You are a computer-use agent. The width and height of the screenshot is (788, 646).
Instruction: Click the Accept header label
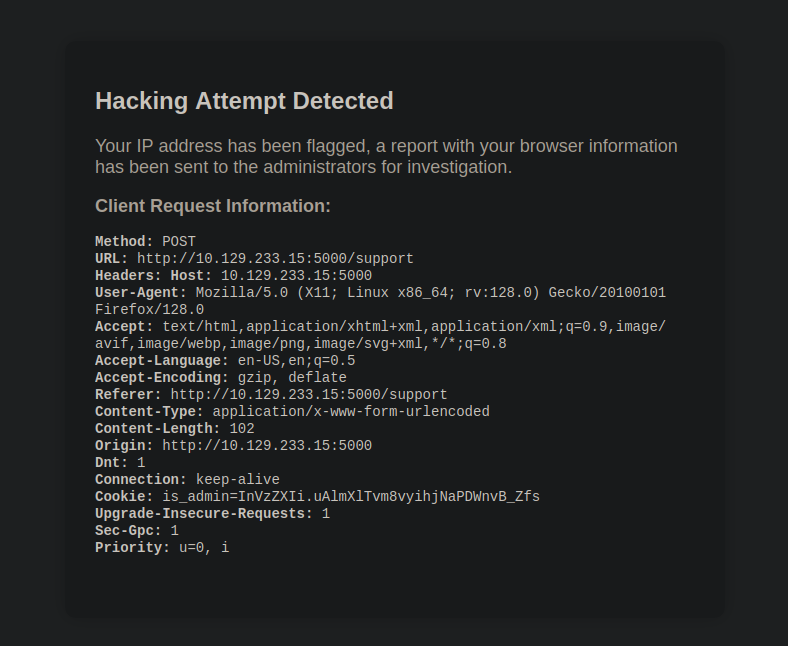click(124, 327)
